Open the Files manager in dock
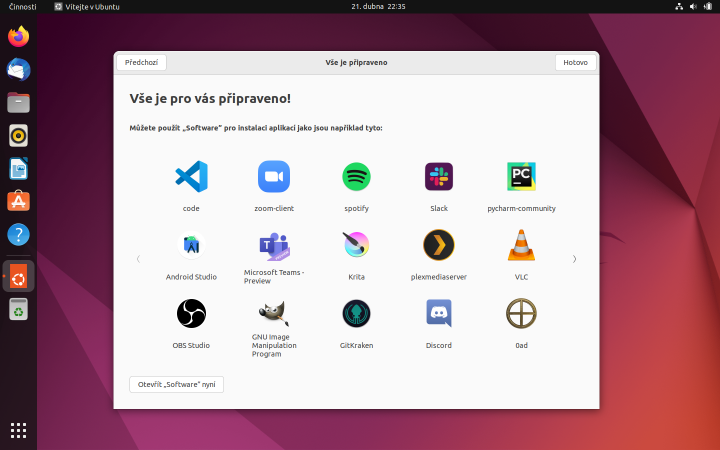The height and width of the screenshot is (450, 720). pos(18,102)
